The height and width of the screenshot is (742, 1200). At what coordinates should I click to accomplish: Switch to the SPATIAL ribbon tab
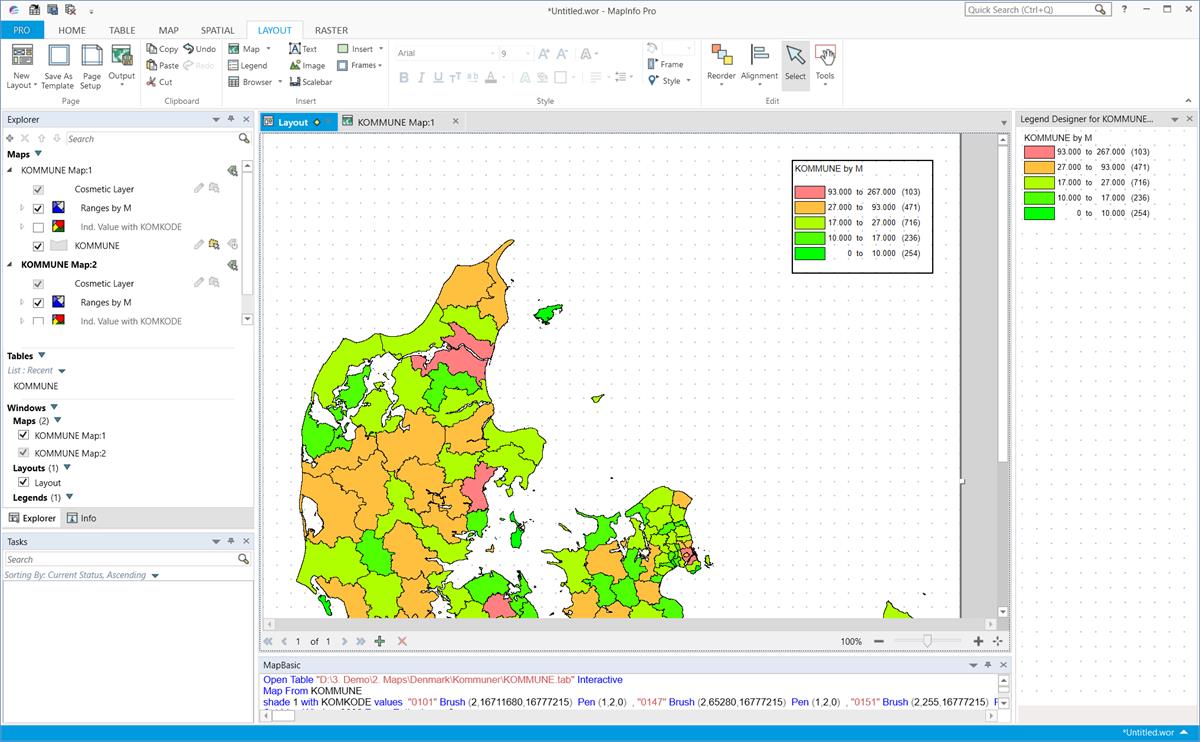click(x=216, y=31)
